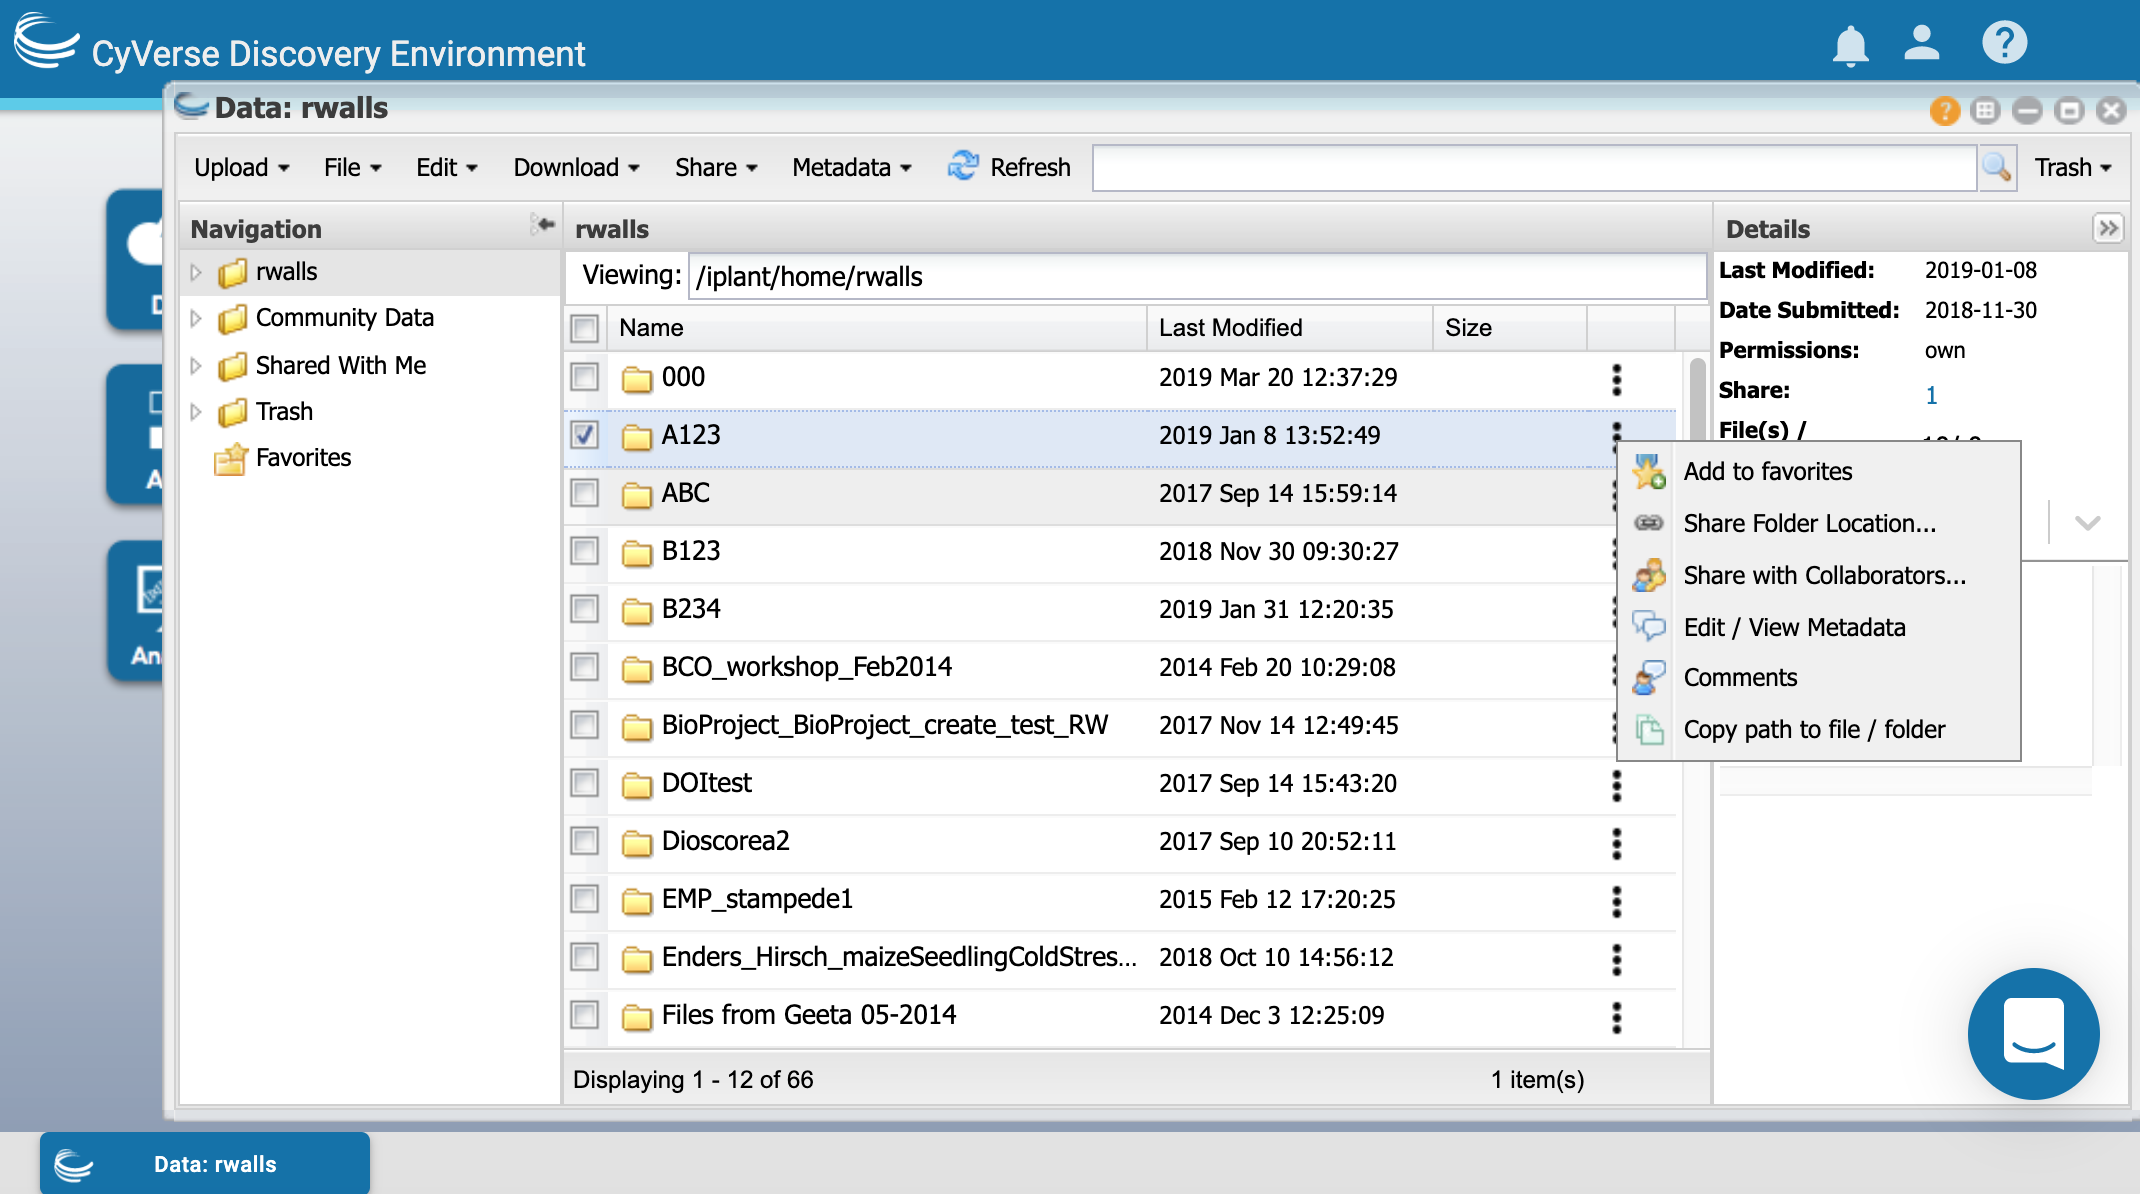
Task: Open the Download dropdown menu
Action: coord(577,167)
